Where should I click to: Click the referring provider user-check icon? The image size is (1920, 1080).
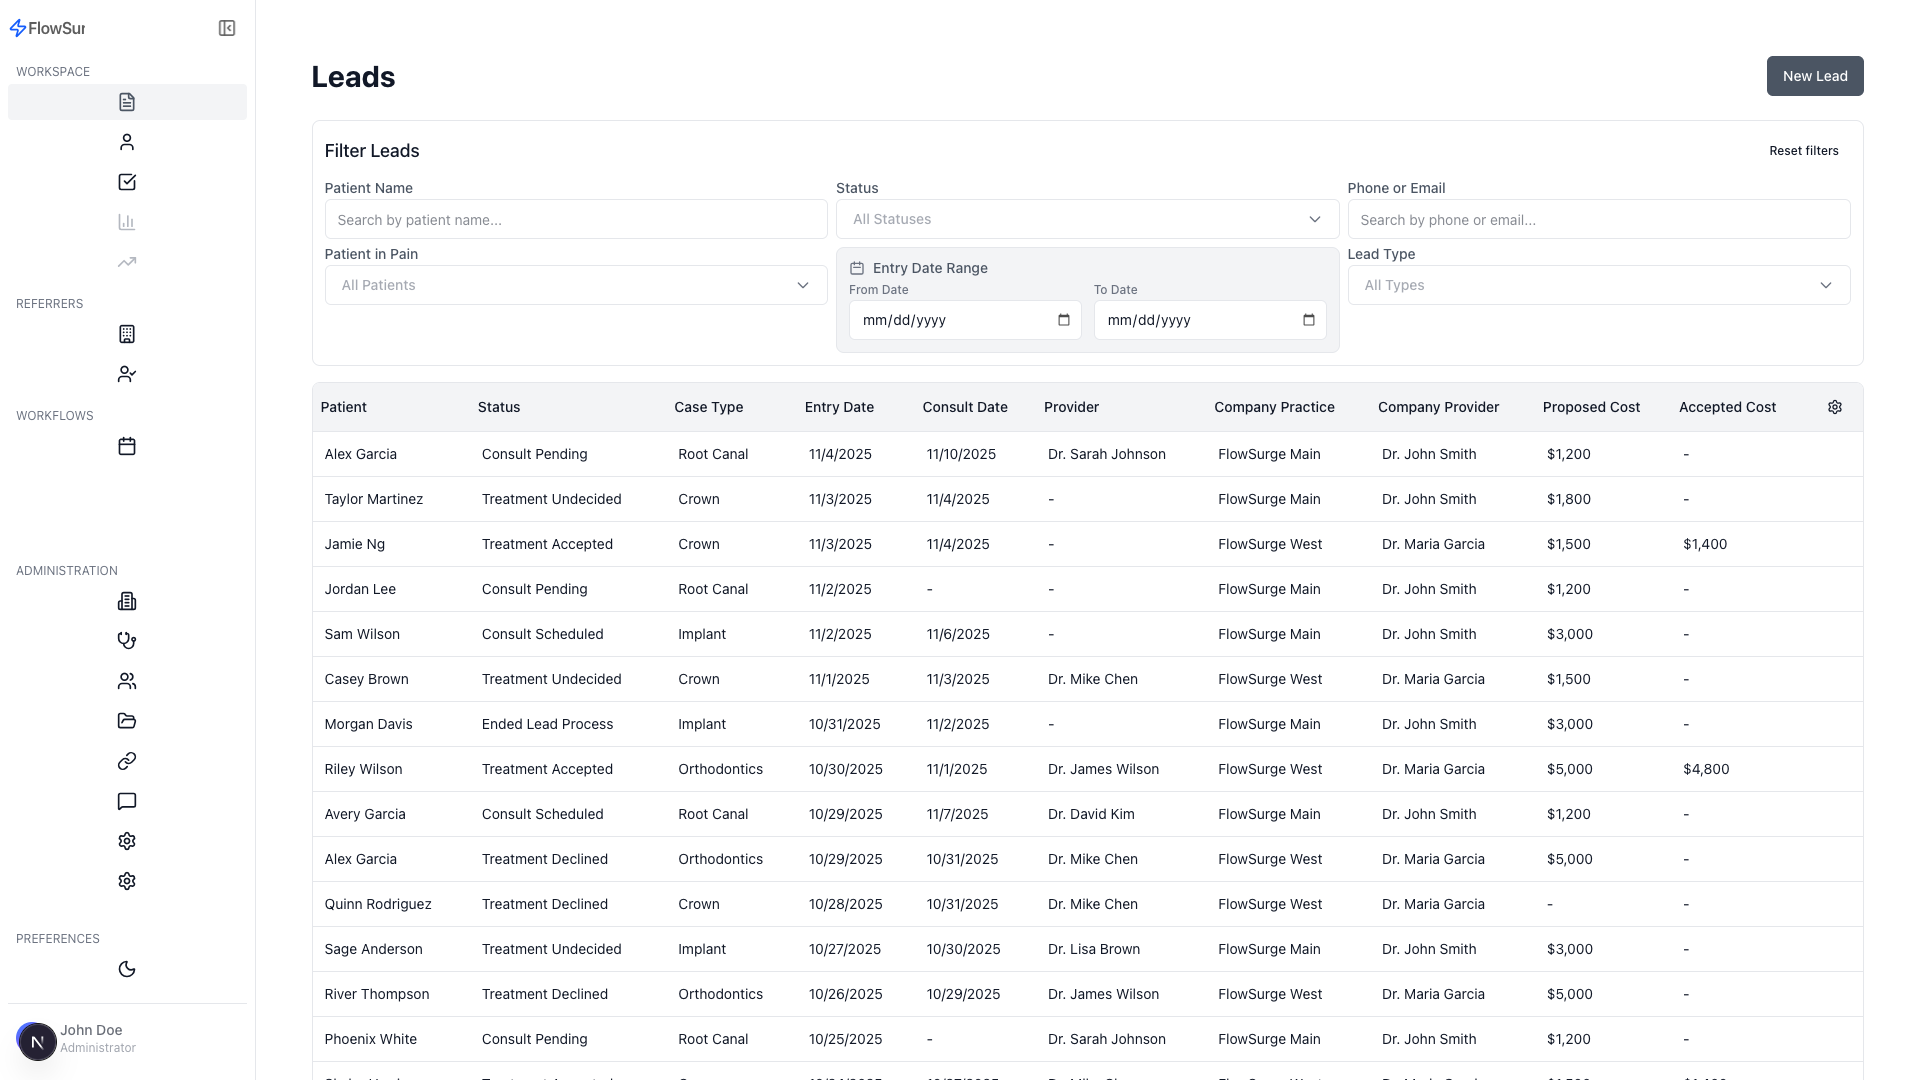click(x=126, y=374)
